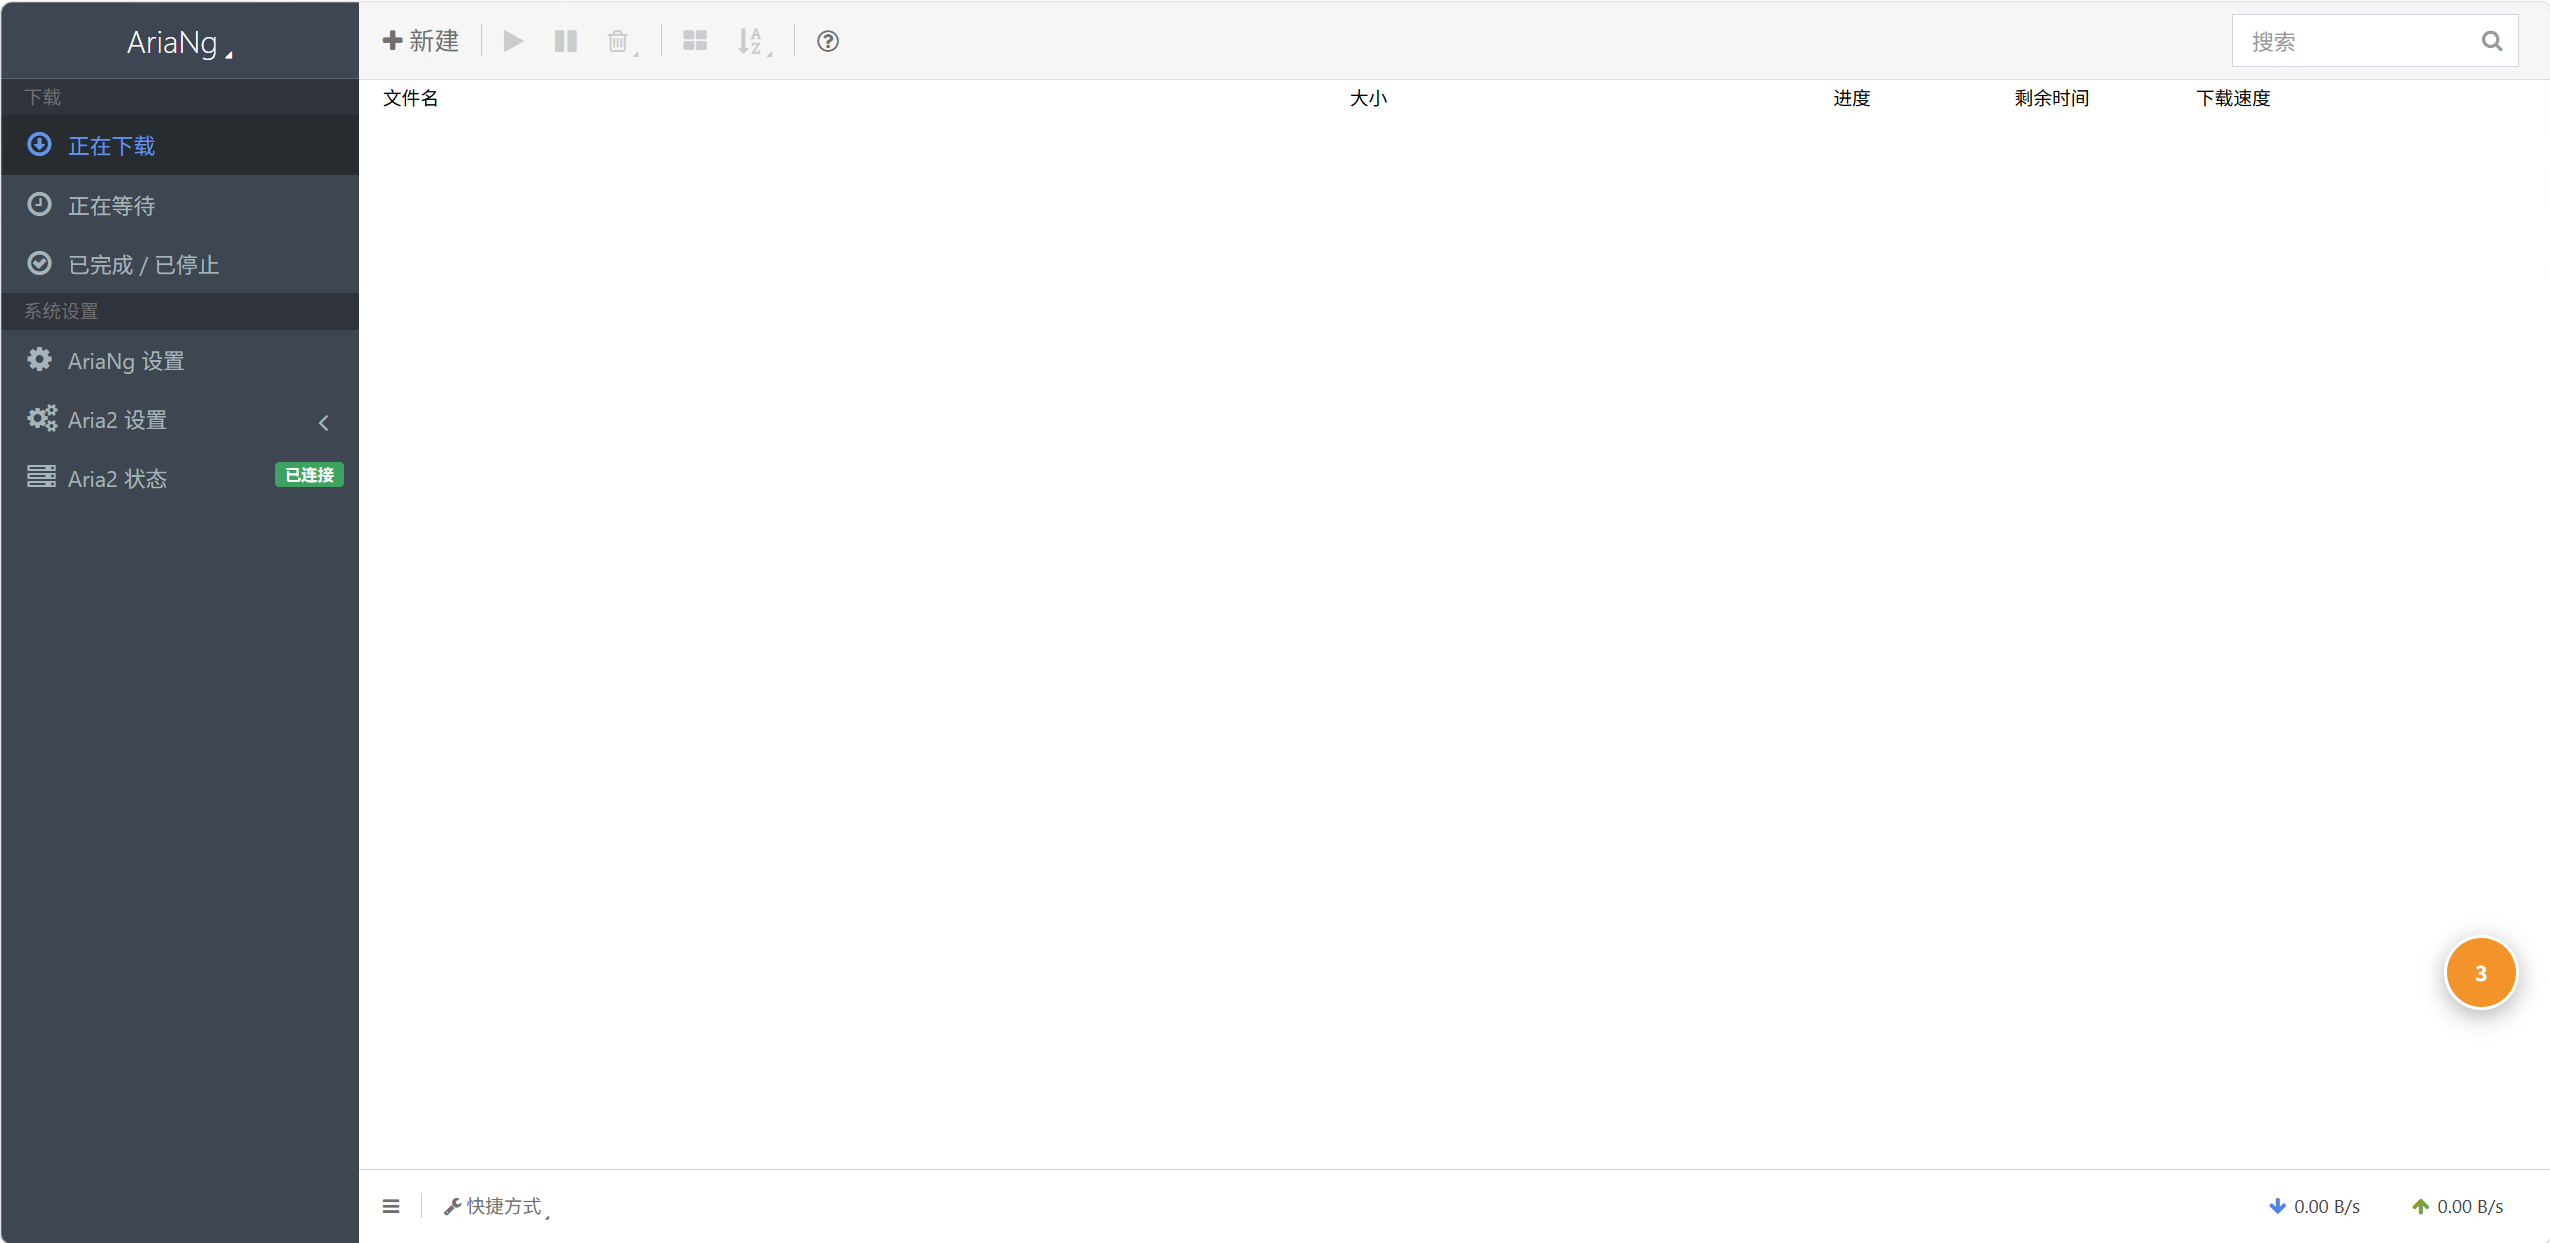The image size is (2550, 1243).
Task: Open the AriaNg logo dropdown
Action: [x=180, y=43]
